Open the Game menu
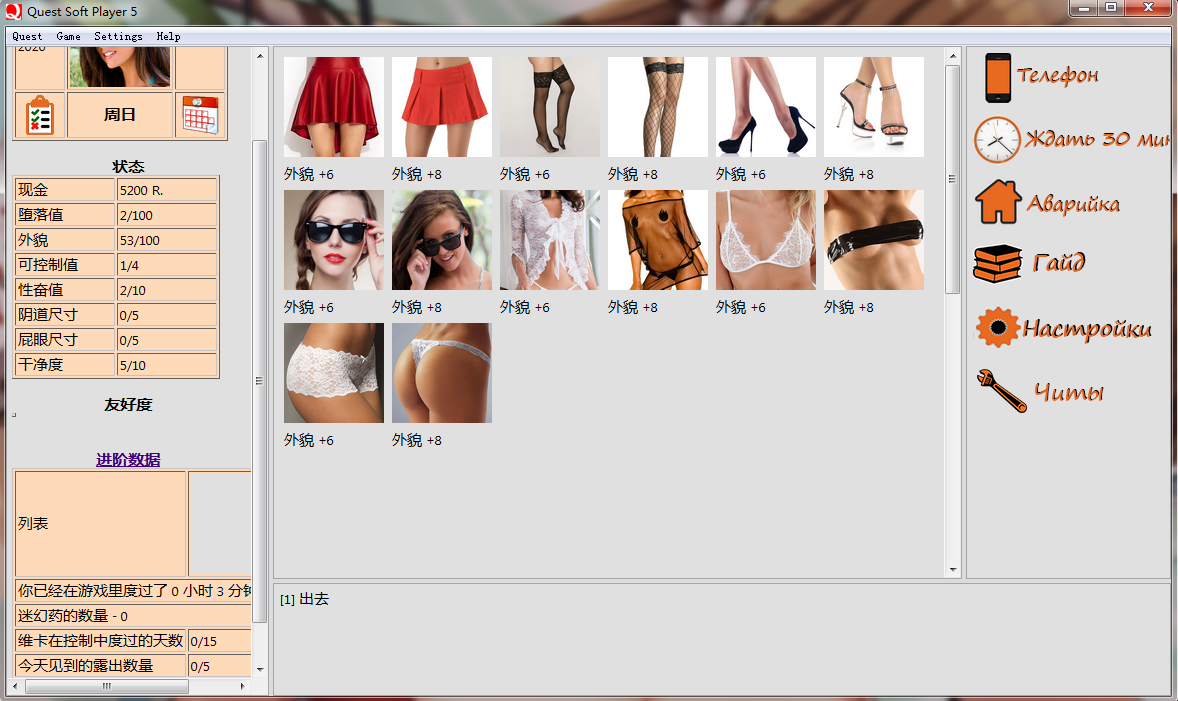 [x=68, y=36]
